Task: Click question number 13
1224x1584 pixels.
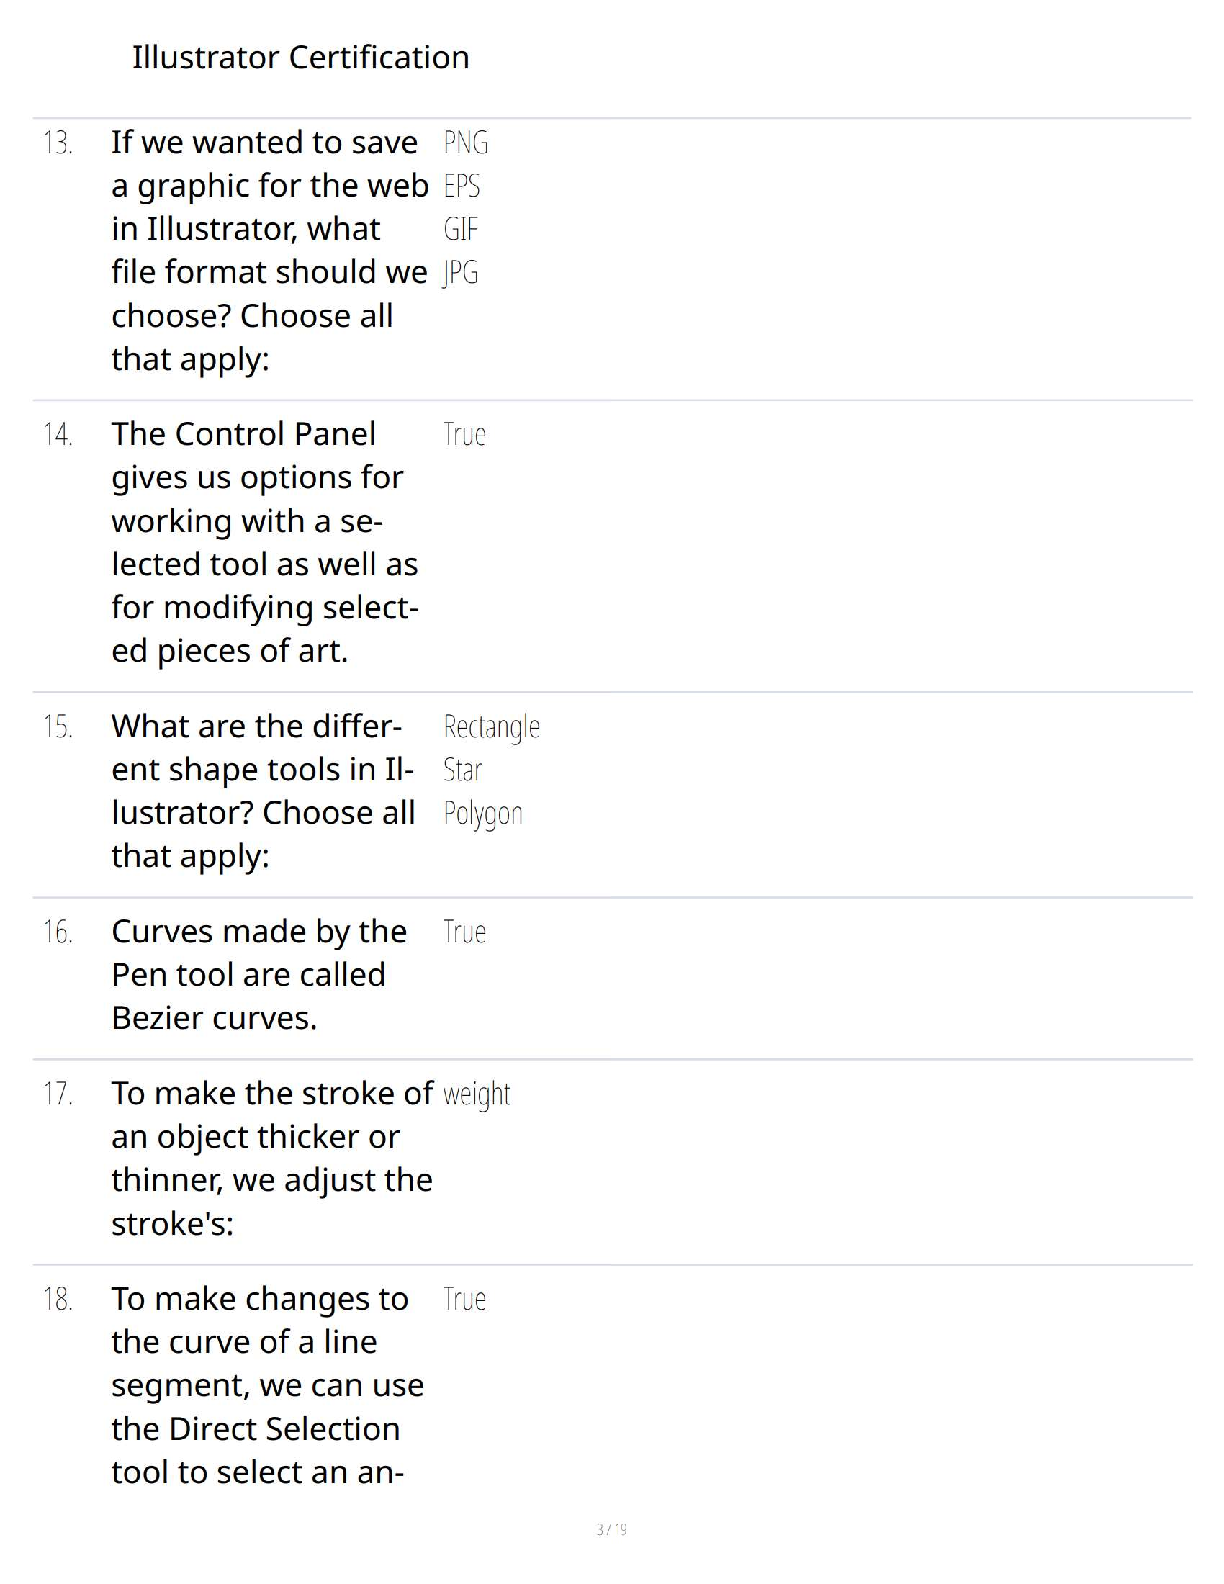Action: click(58, 144)
